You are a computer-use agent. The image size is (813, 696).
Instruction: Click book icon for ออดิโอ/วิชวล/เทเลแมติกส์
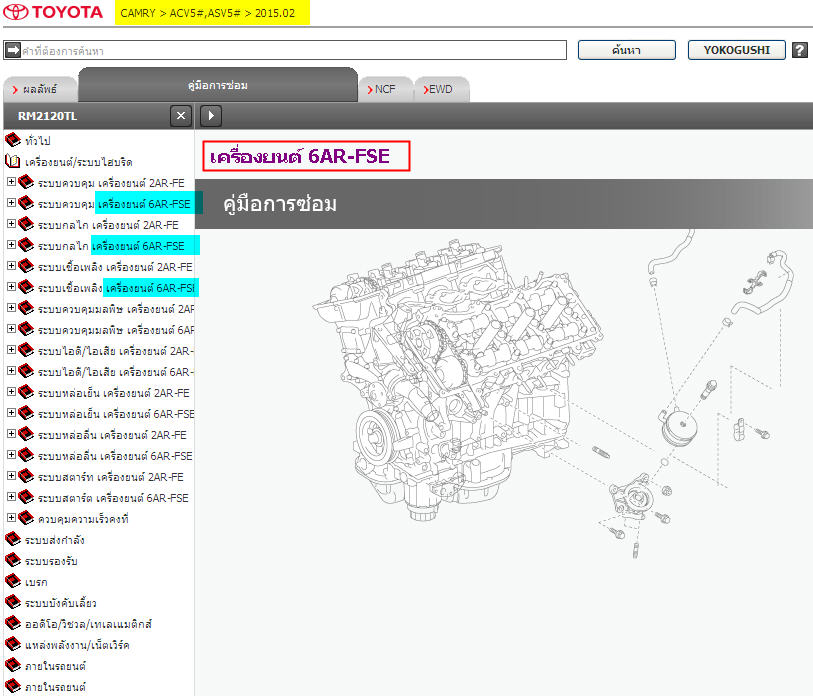pos(12,623)
